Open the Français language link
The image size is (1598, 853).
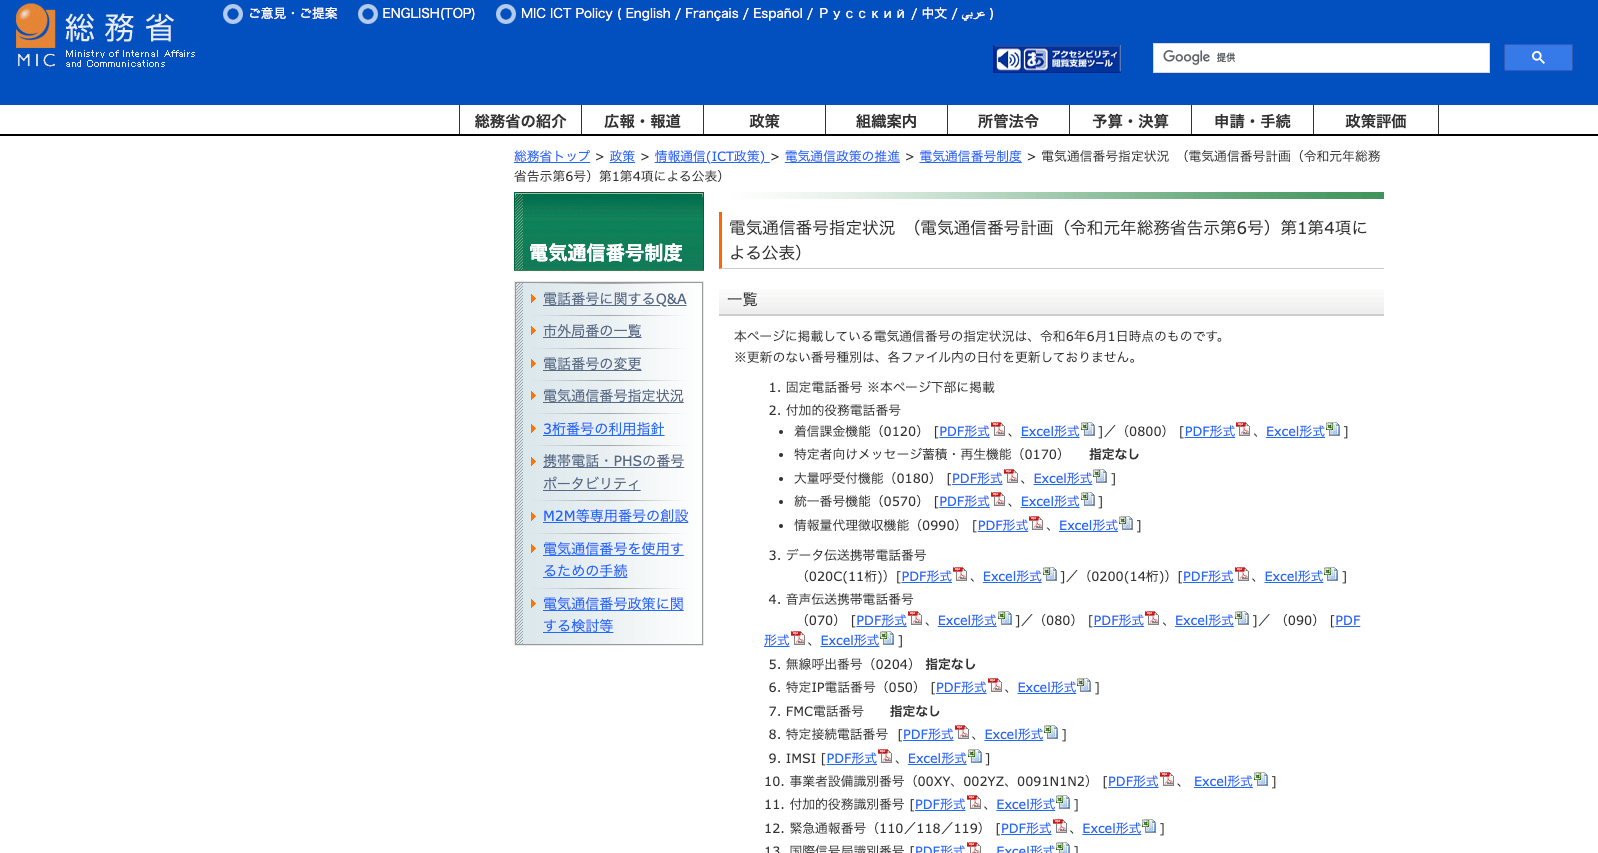coord(711,14)
